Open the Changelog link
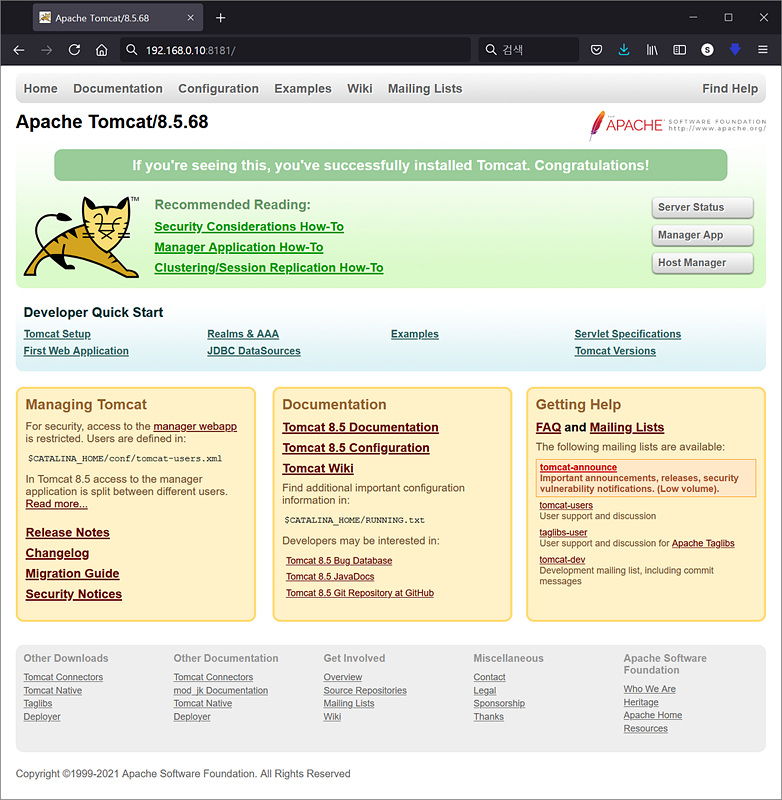Image resolution: width=782 pixels, height=800 pixels. pos(57,553)
